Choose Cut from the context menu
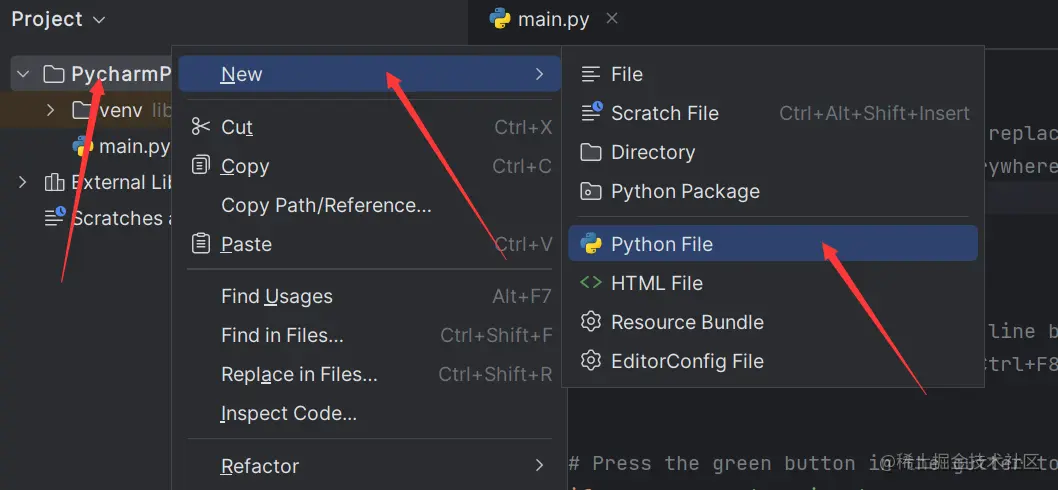1058x490 pixels. pyautogui.click(x=369, y=127)
